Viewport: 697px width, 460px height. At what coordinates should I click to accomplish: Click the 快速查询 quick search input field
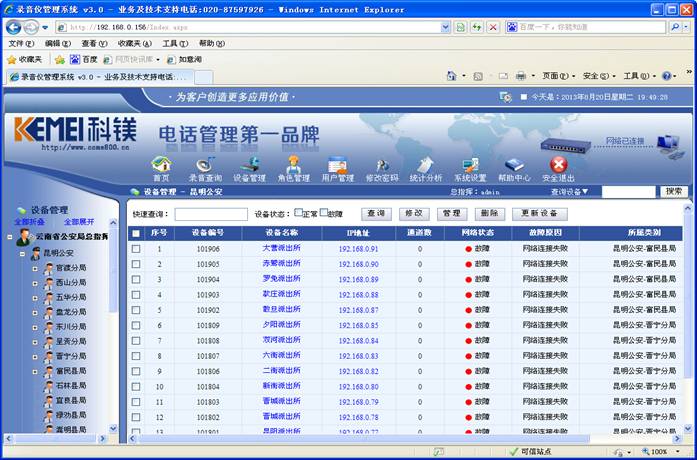[211, 214]
